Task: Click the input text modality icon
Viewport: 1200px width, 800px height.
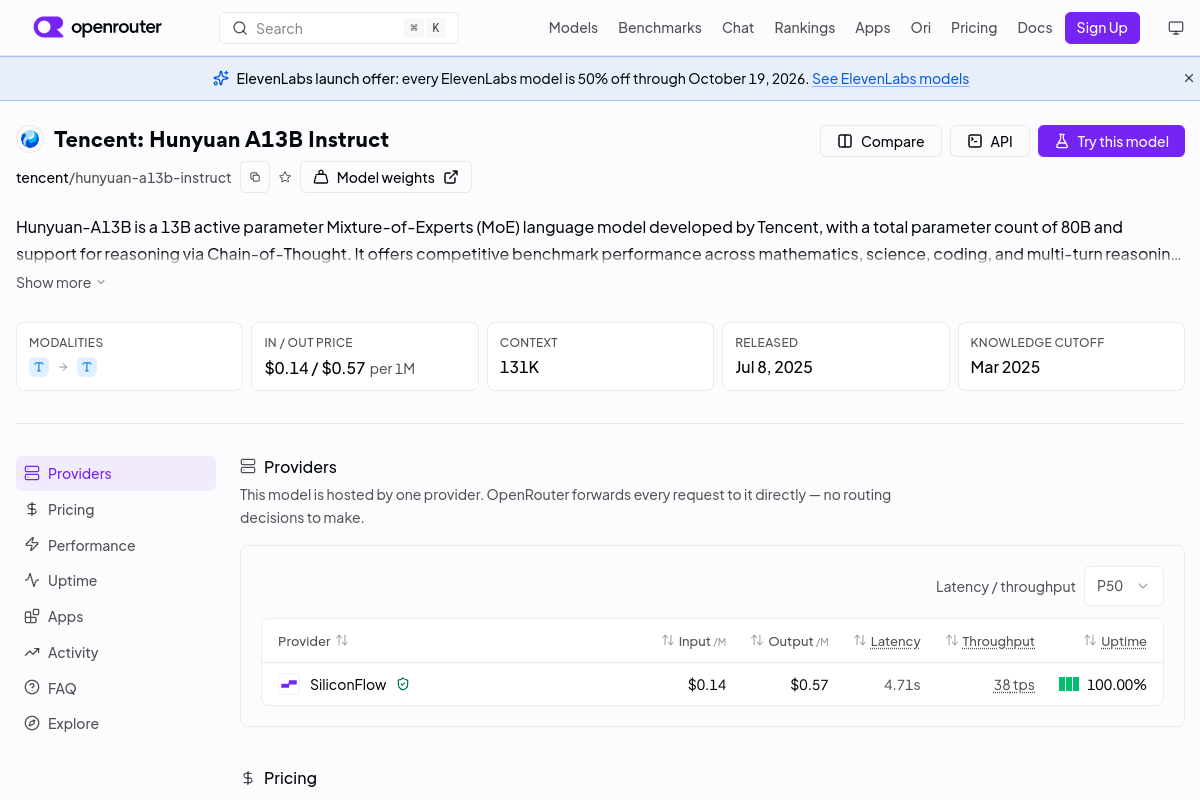Action: (39, 367)
